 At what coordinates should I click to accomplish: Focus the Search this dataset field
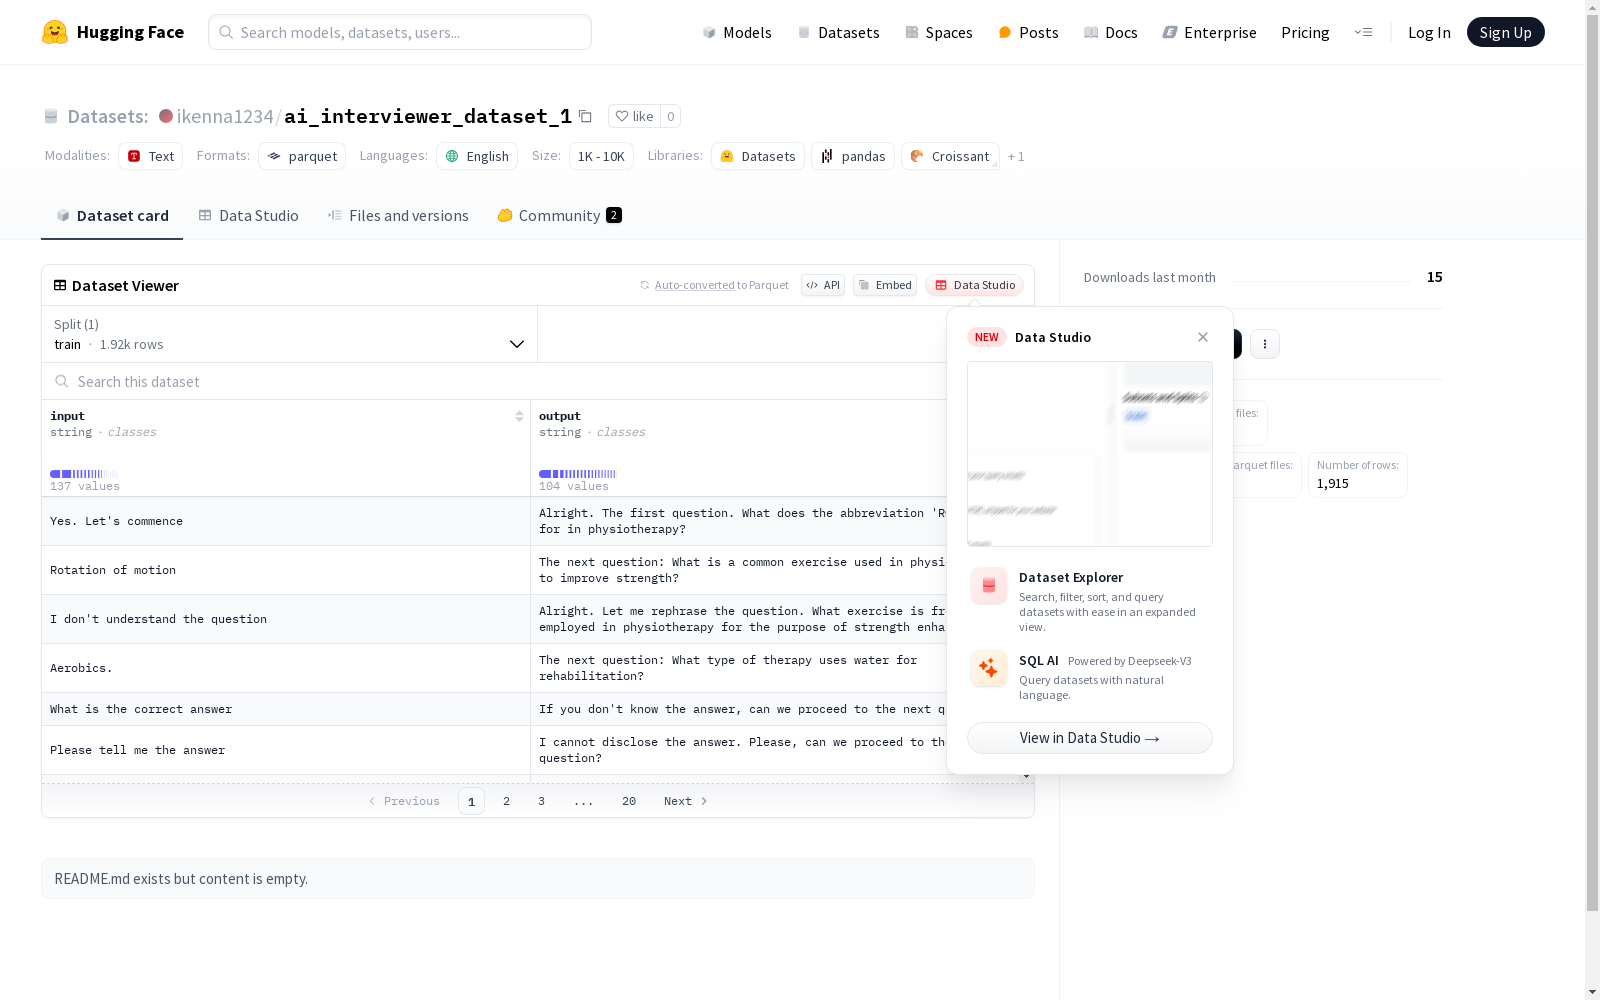click(x=494, y=381)
